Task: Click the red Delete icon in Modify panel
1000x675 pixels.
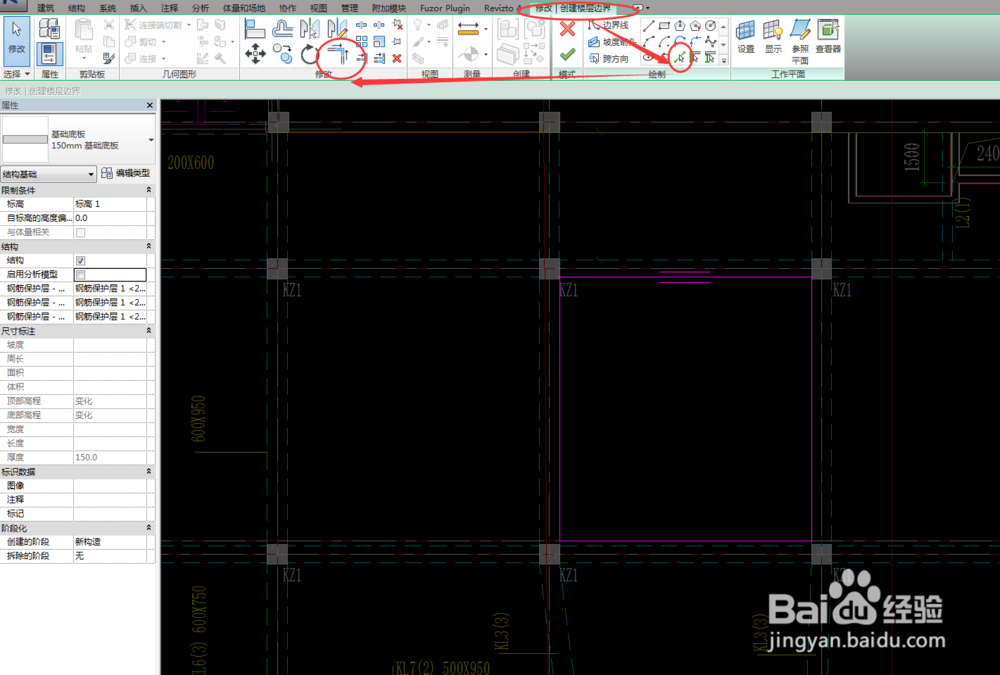Action: pos(397,59)
